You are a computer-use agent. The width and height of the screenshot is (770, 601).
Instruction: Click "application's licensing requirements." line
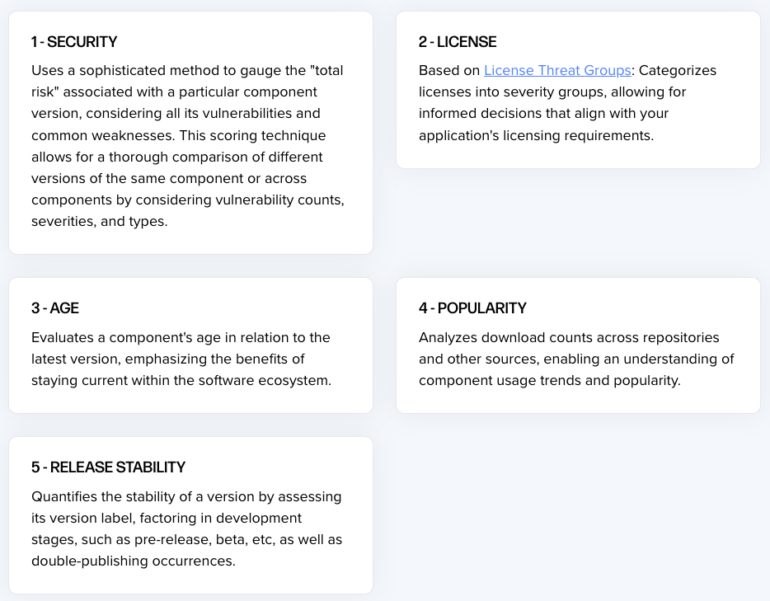click(x=535, y=135)
